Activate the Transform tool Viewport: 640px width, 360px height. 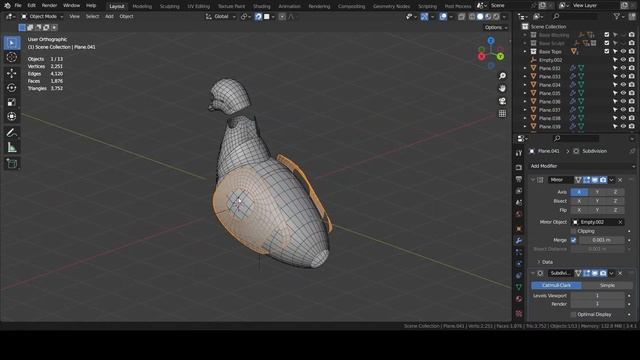[x=12, y=116]
